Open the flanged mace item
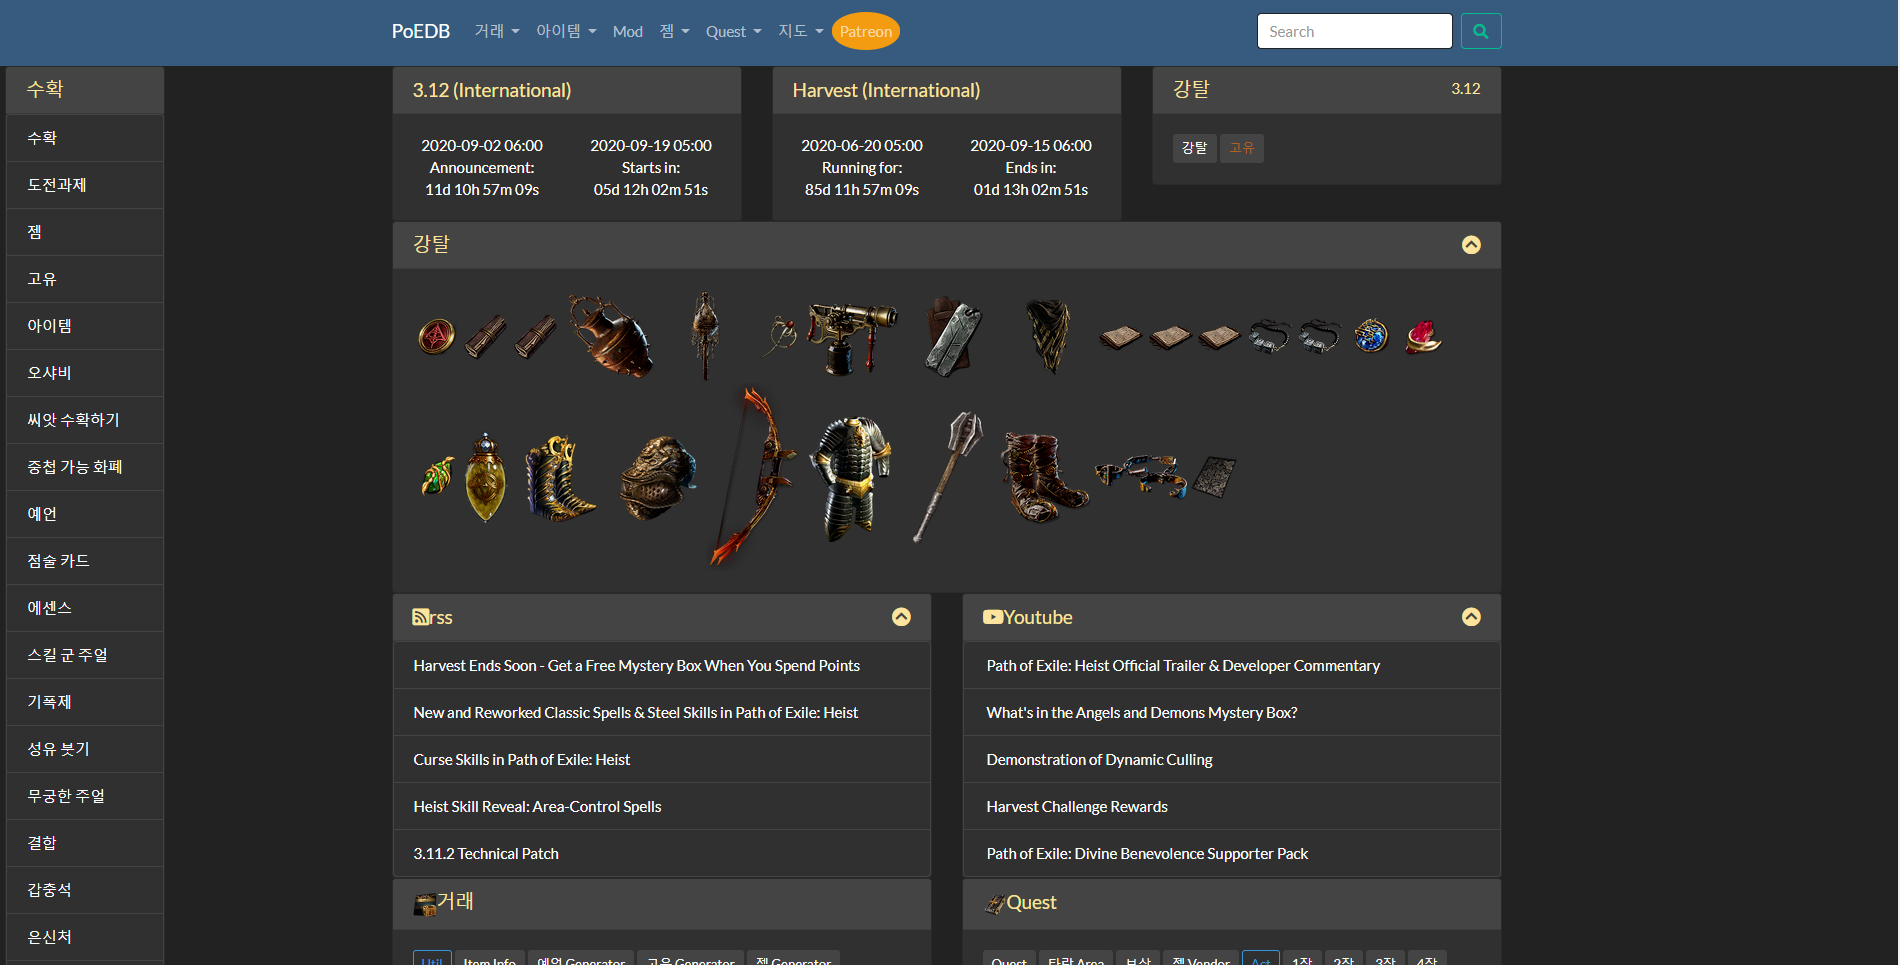 [x=948, y=477]
